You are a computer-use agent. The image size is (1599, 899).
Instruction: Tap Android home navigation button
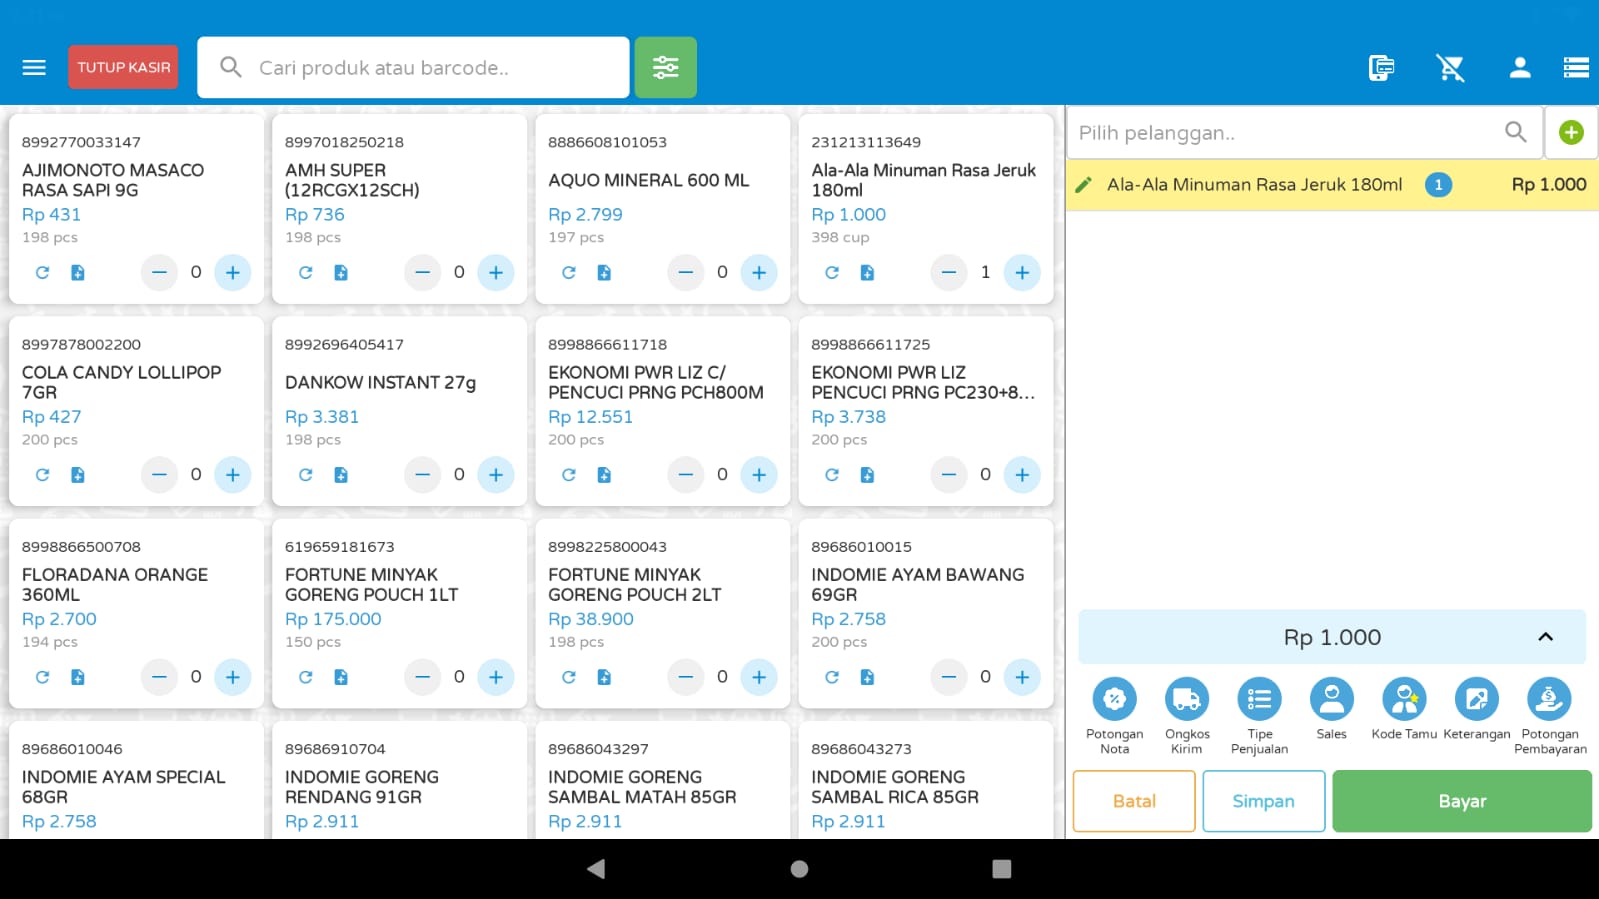pos(799,869)
